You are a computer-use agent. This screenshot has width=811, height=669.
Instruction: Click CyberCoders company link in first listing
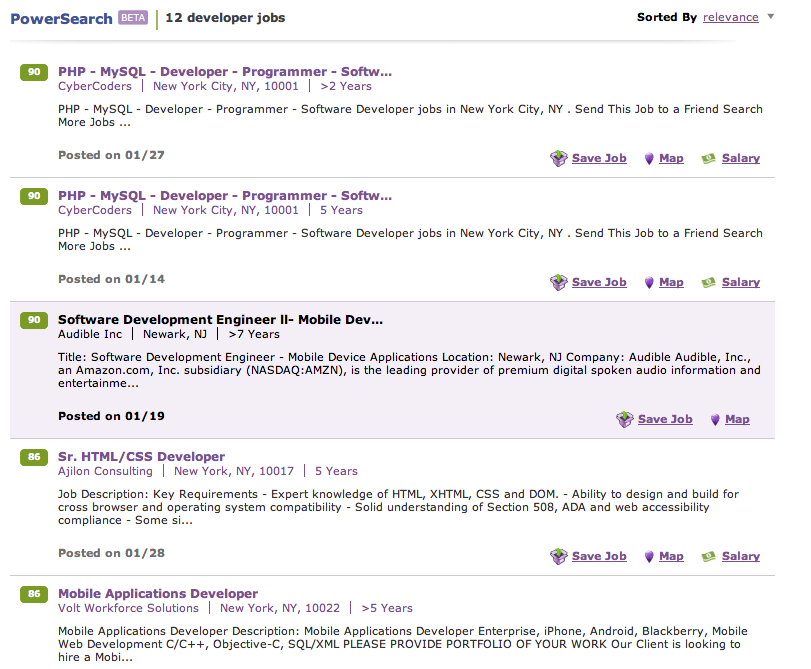click(x=95, y=86)
